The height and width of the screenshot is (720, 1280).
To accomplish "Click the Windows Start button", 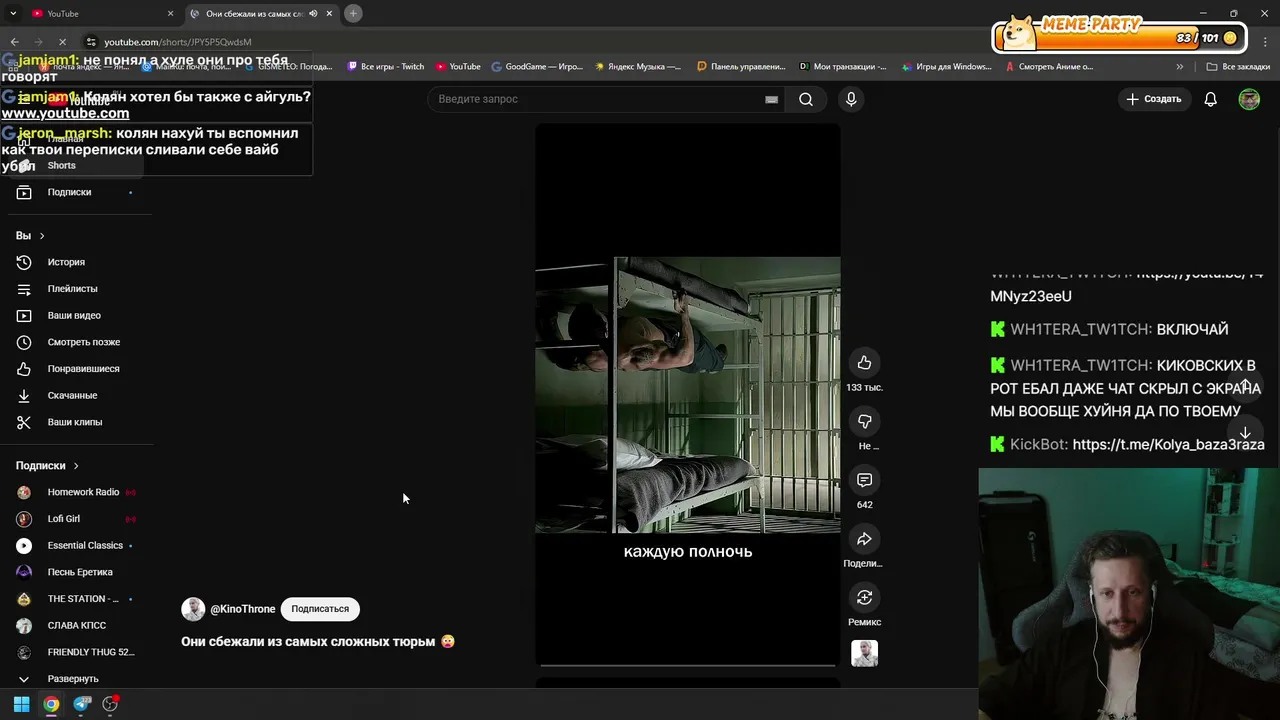I will coord(21,704).
